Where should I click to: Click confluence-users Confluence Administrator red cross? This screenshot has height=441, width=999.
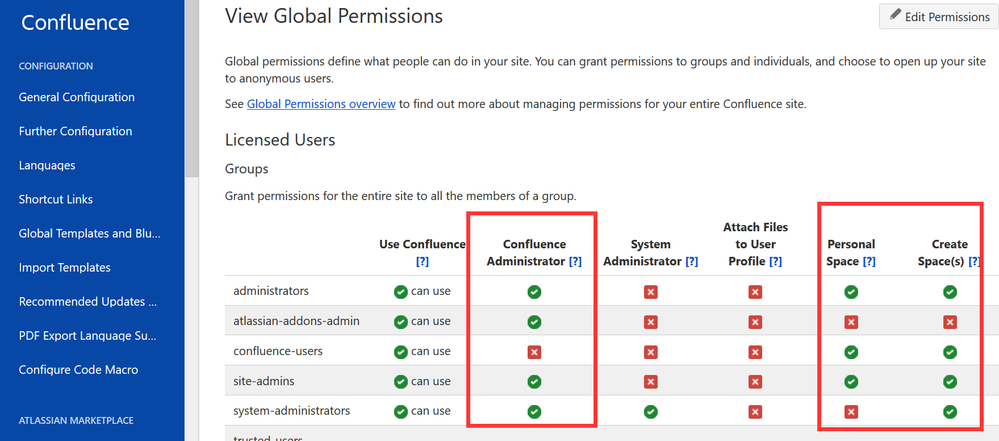coord(535,352)
